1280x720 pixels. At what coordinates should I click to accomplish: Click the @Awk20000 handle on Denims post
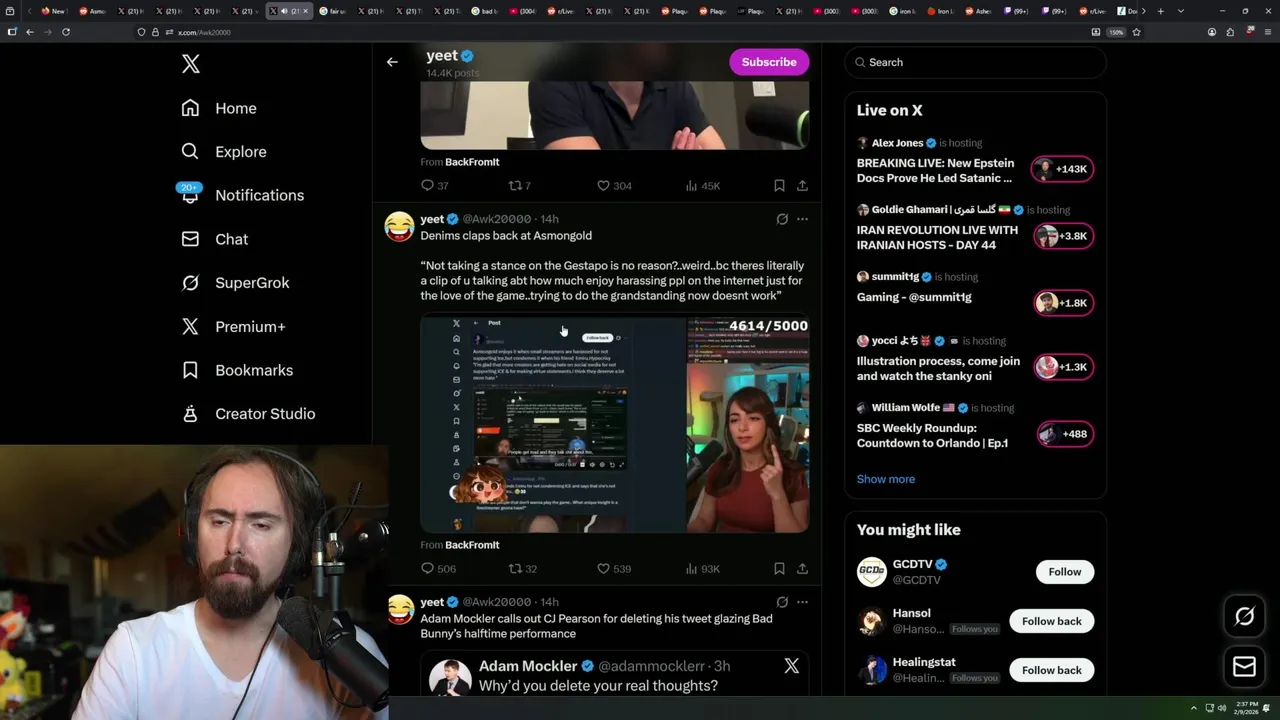click(x=496, y=219)
